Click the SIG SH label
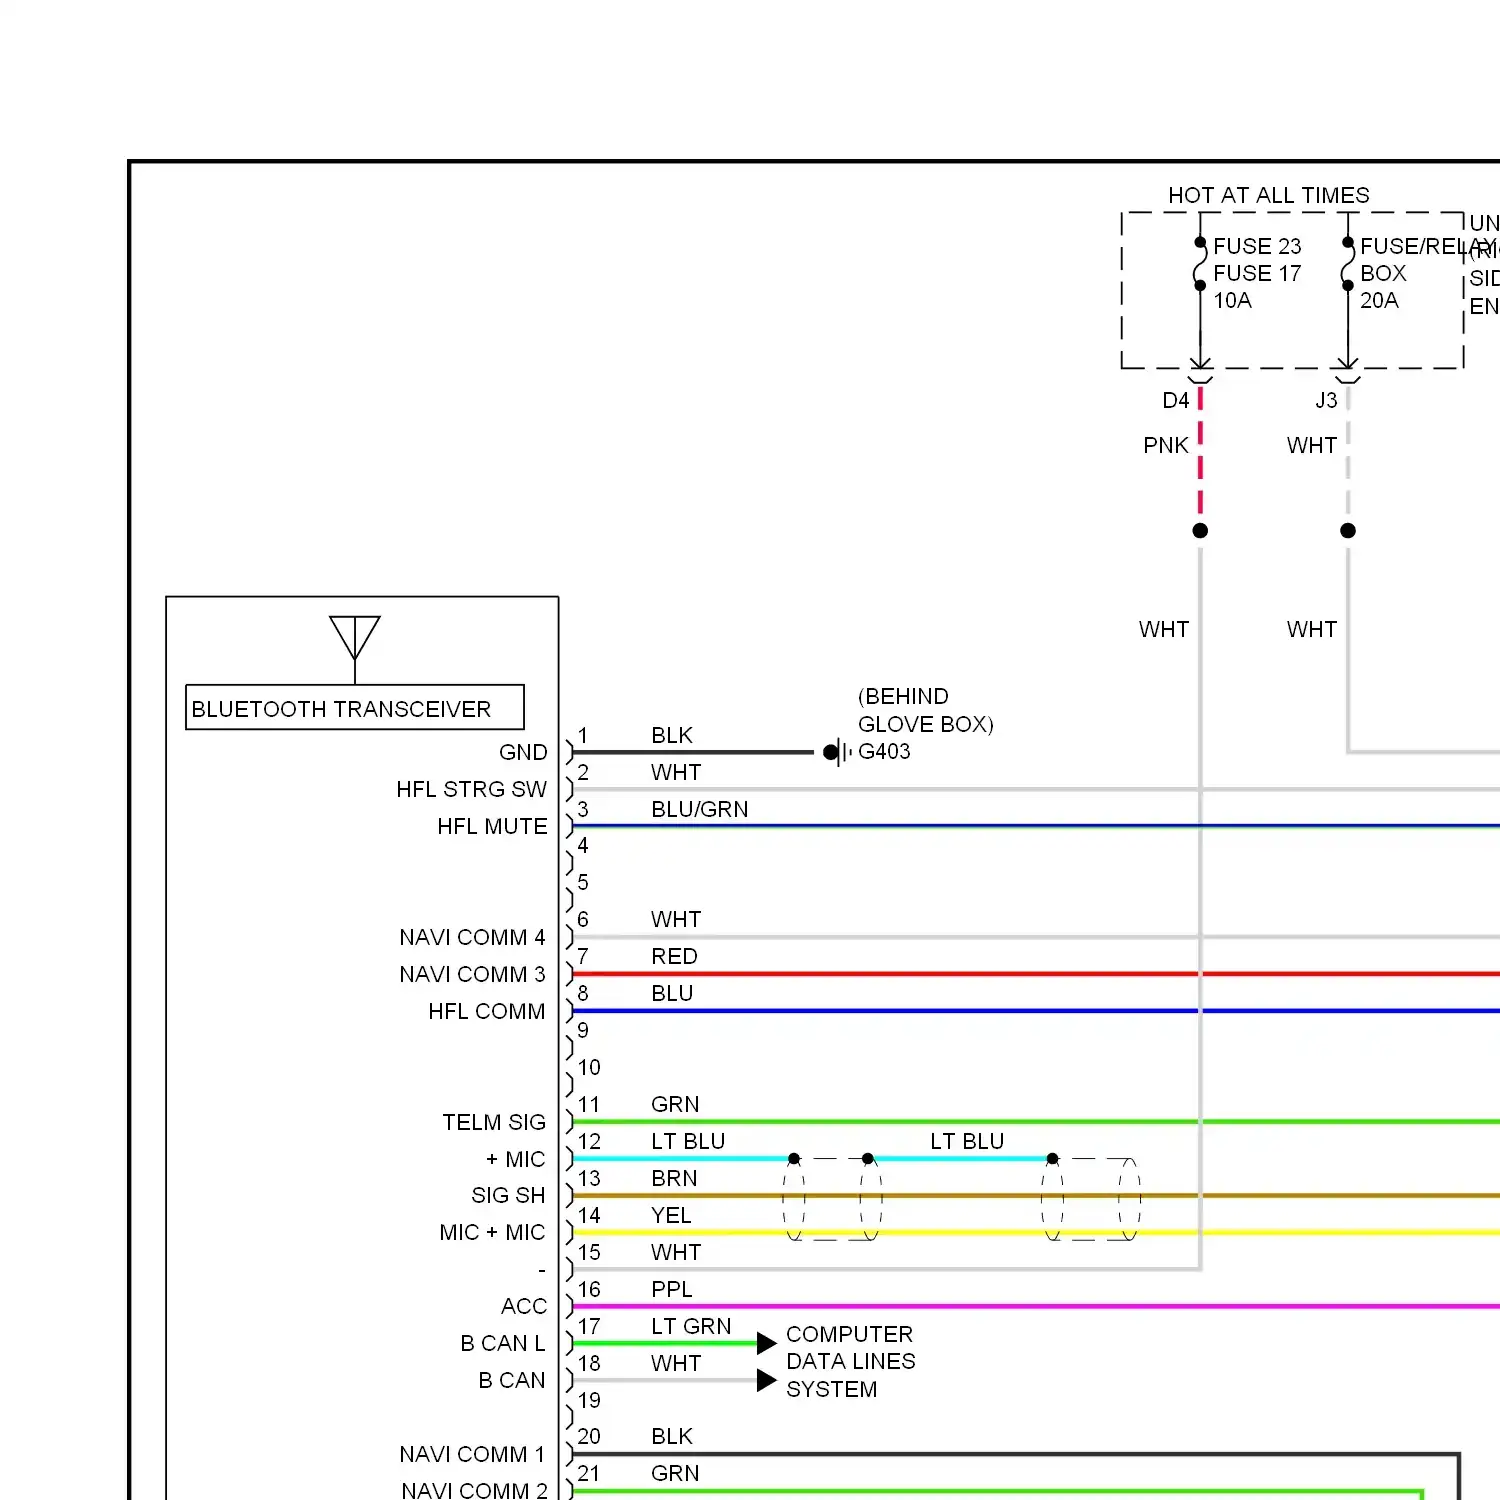The height and width of the screenshot is (1500, 1500). [x=508, y=1195]
